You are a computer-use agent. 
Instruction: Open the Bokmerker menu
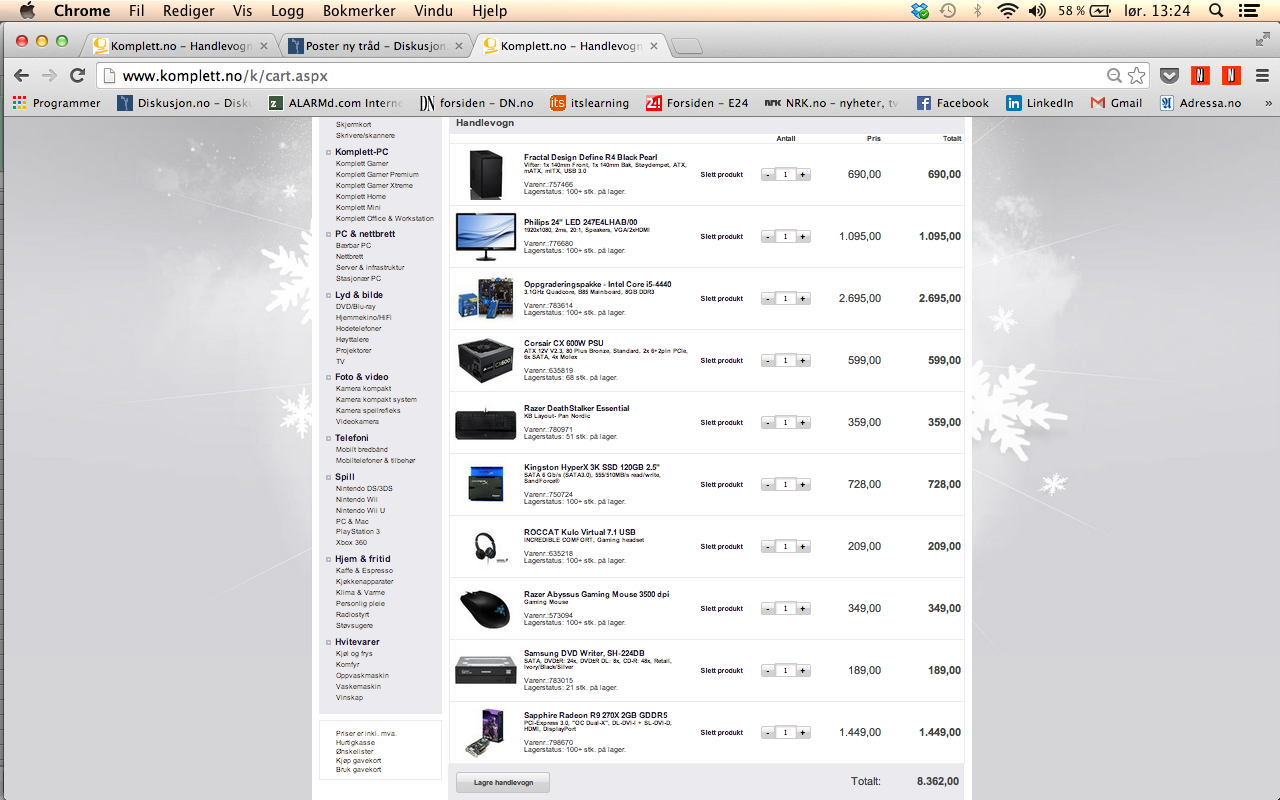coord(357,11)
